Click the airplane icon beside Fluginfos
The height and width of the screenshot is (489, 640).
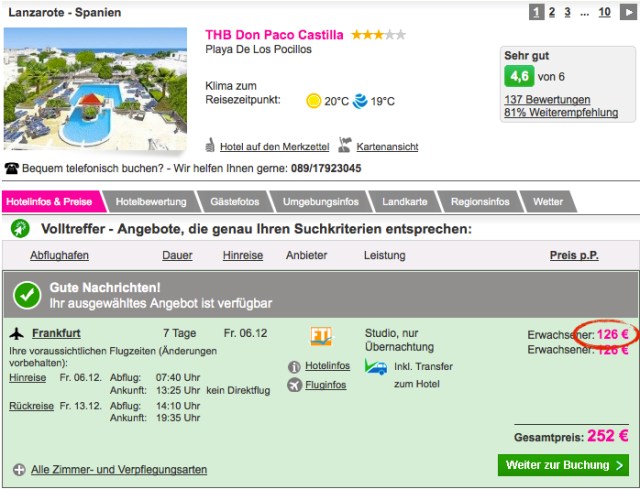pyautogui.click(x=294, y=385)
